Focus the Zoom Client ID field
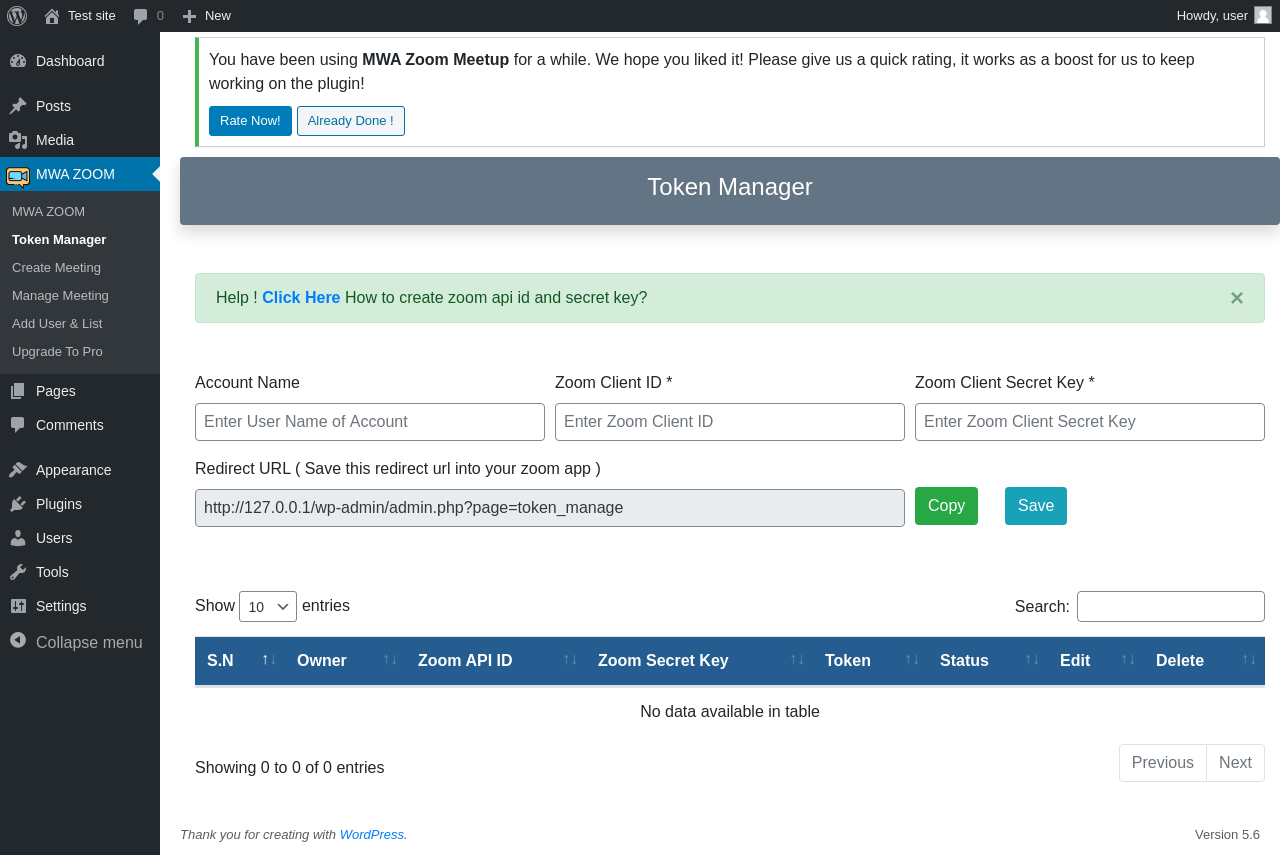This screenshot has height=855, width=1280. [x=730, y=422]
